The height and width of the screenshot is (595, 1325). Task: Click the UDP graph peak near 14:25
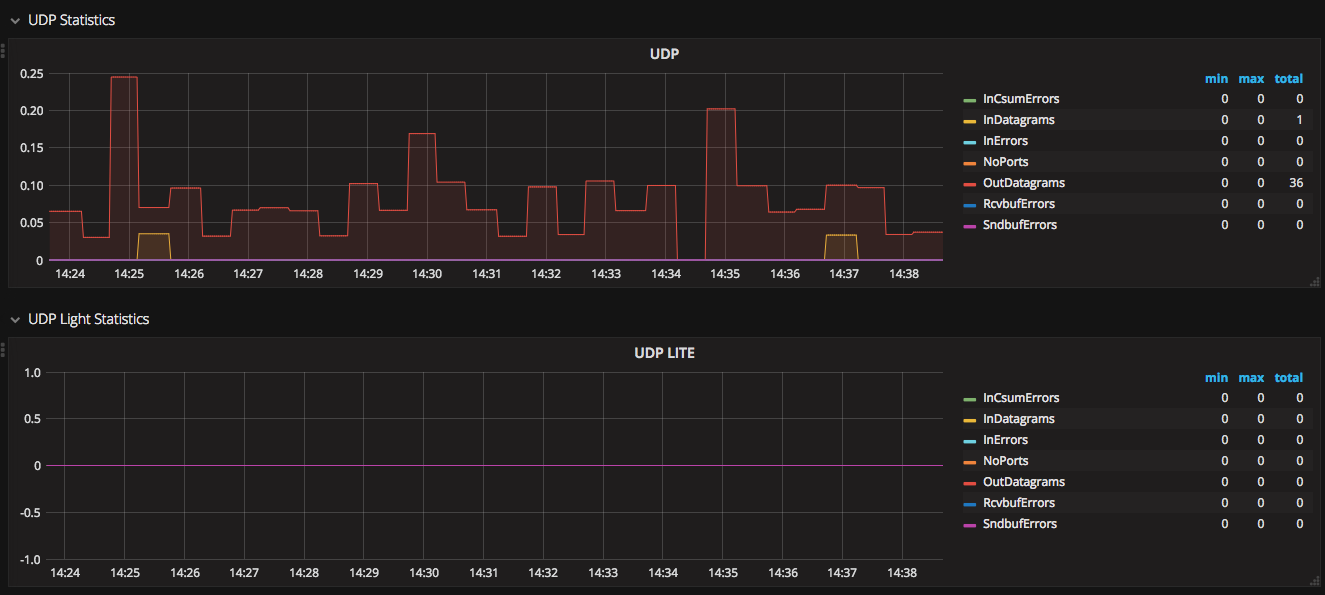[x=124, y=77]
